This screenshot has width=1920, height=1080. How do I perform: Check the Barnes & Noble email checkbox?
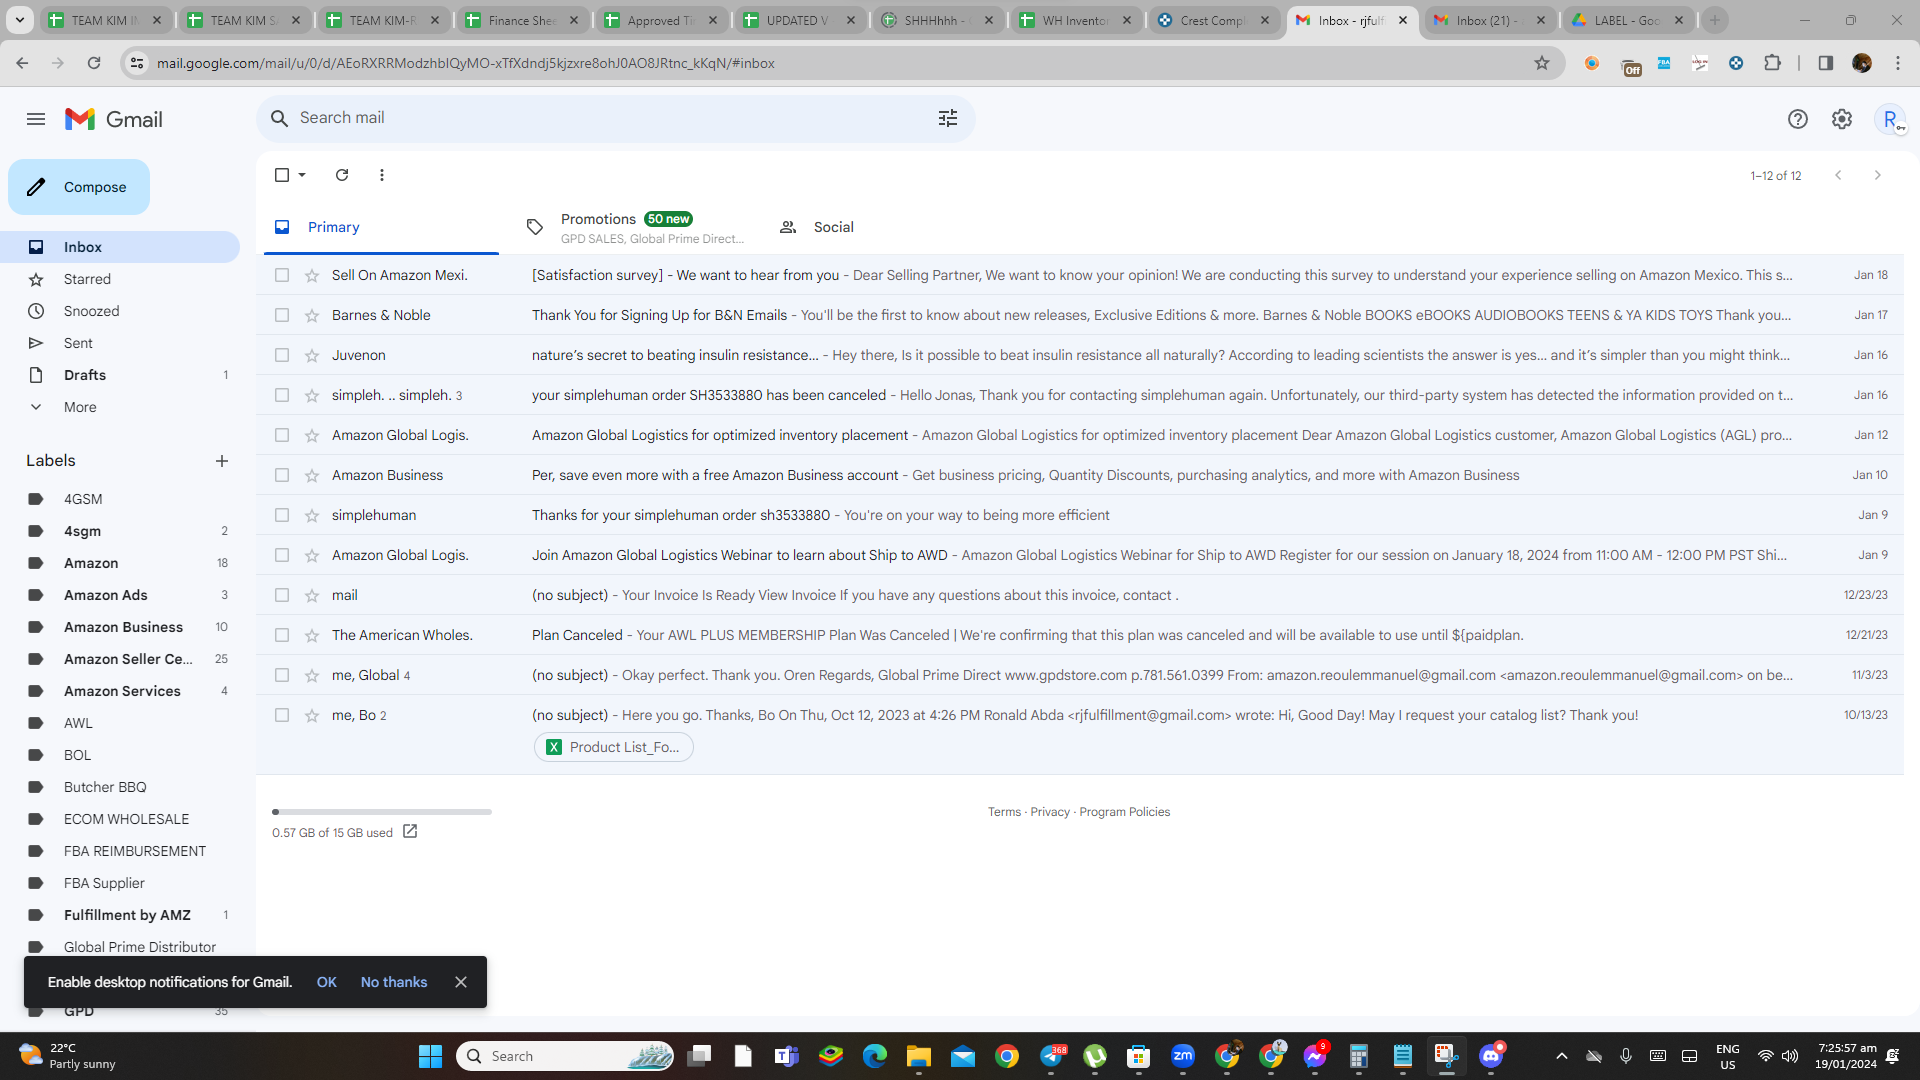pyautogui.click(x=282, y=315)
